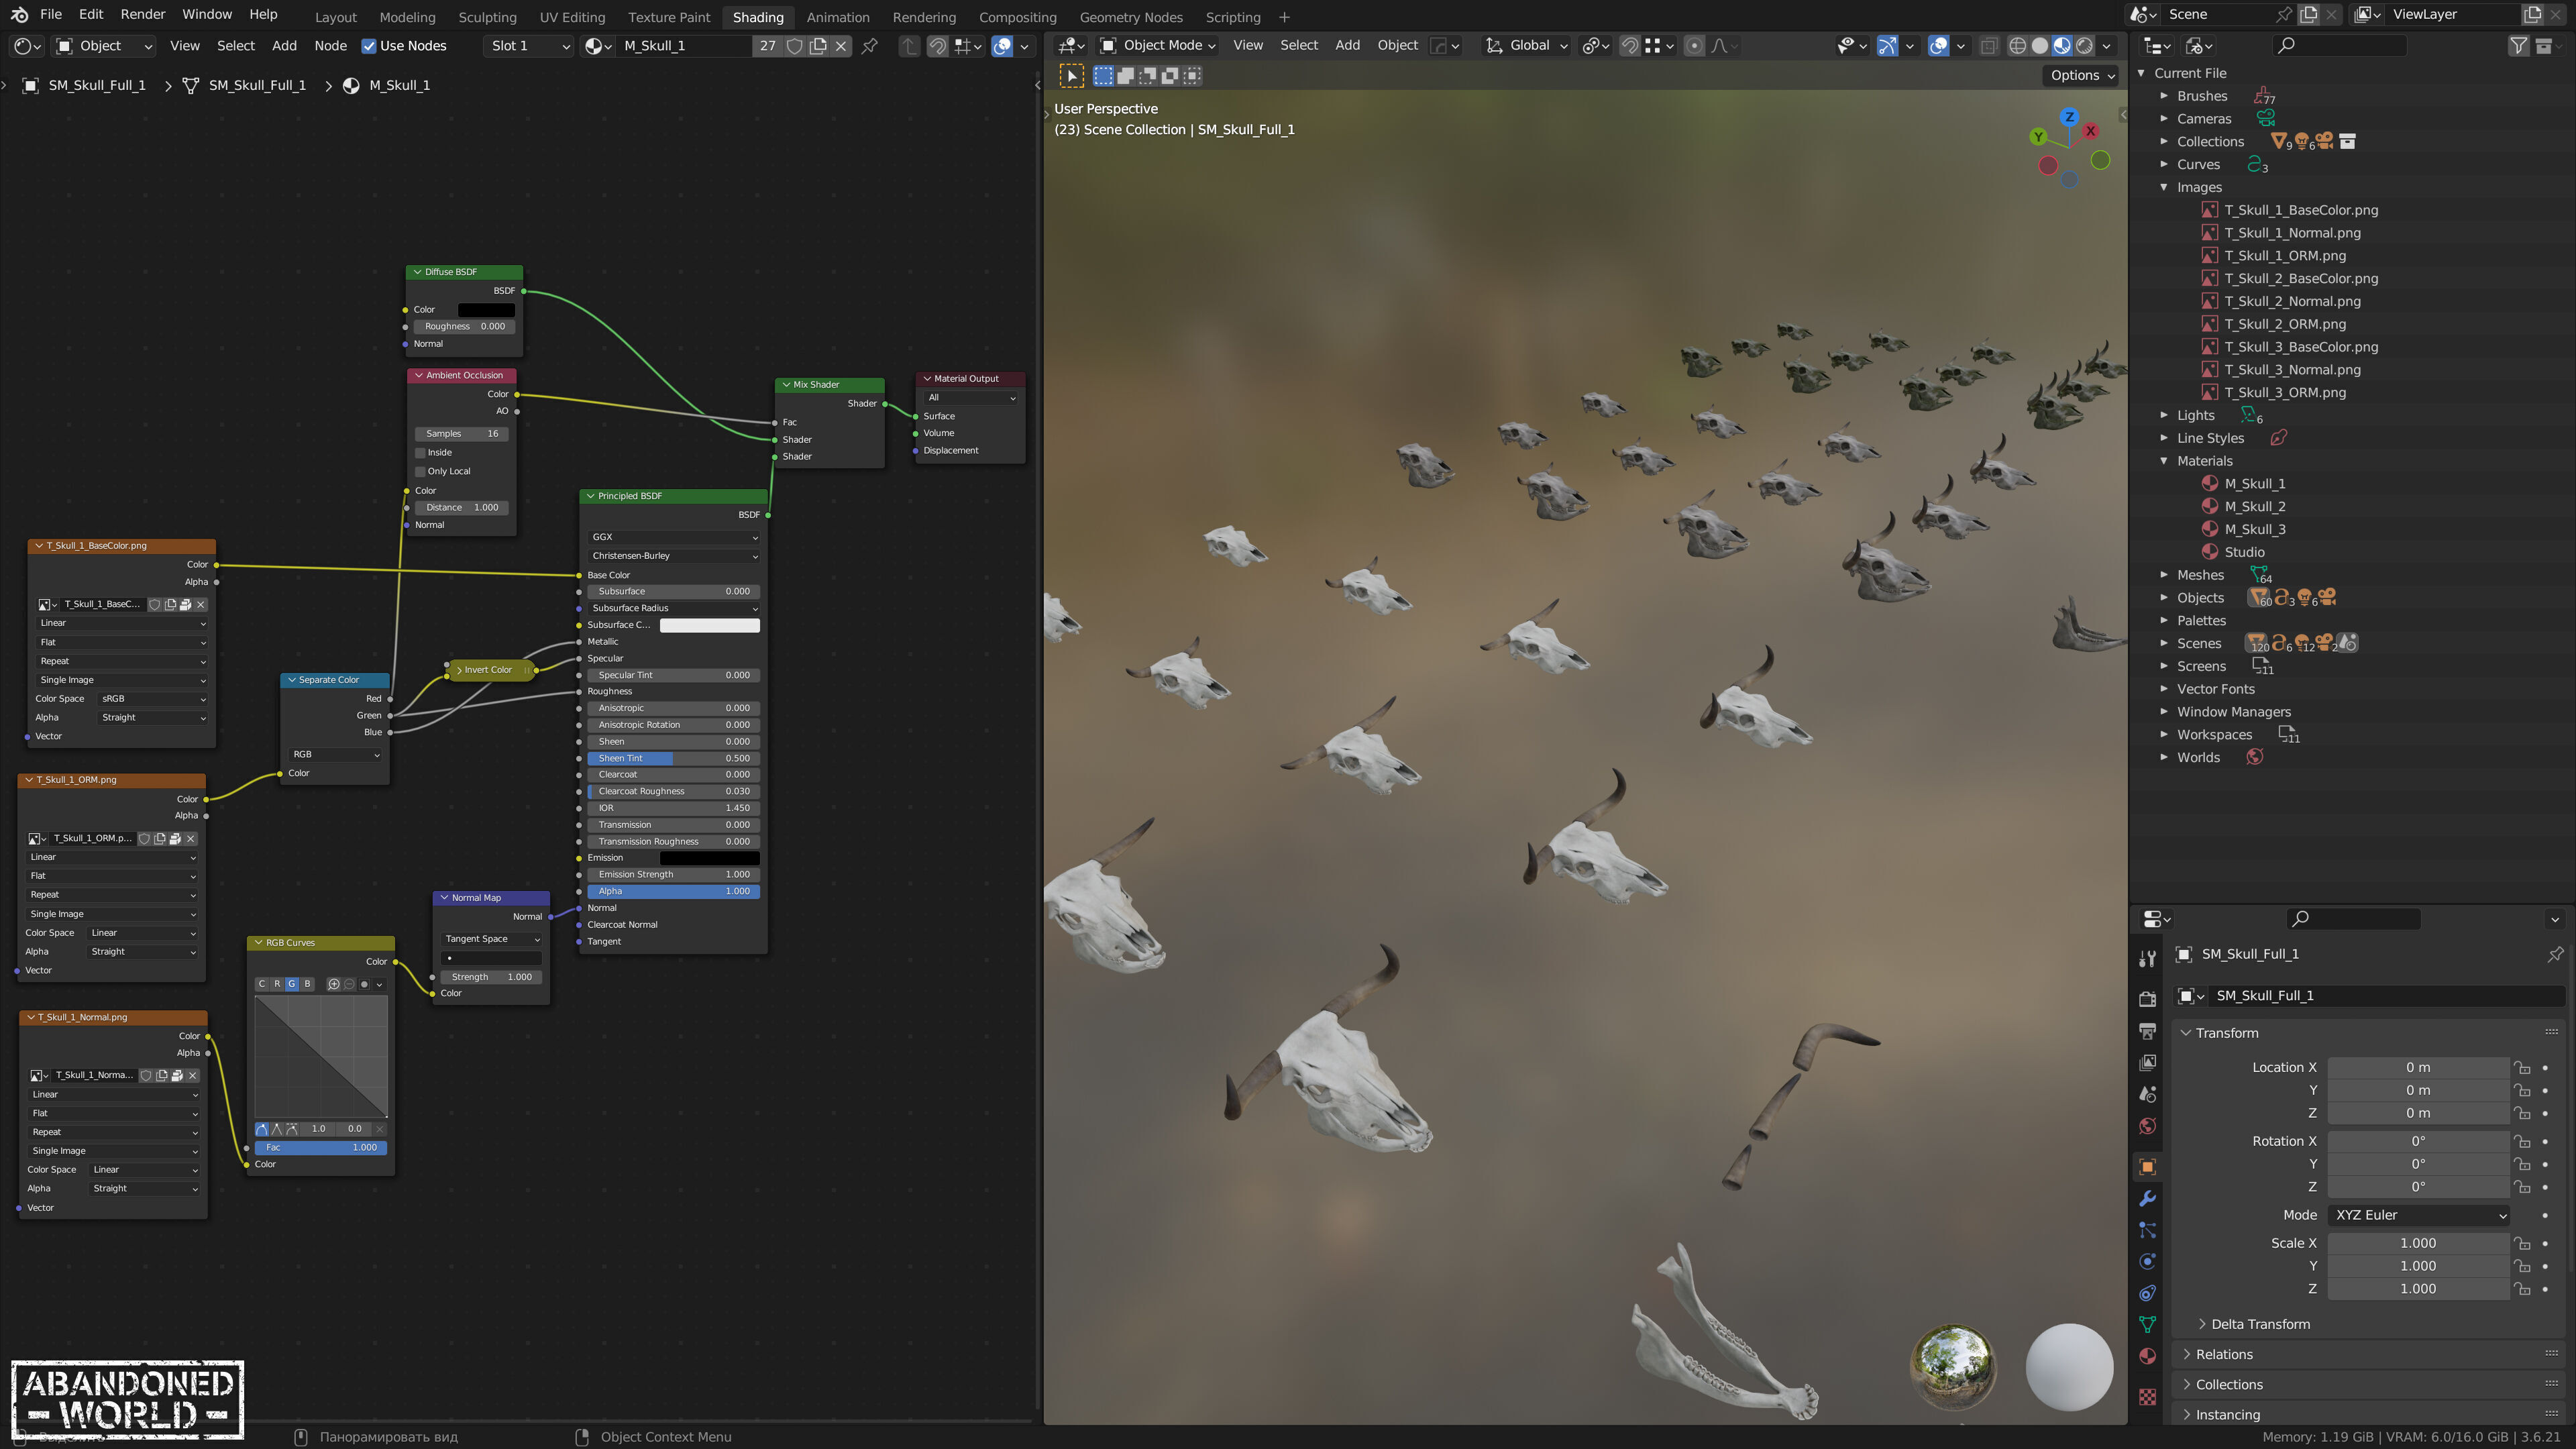Screen dimensions: 2576x1449
Task: Switch to the UV Editing workspace tab
Action: coord(572,17)
